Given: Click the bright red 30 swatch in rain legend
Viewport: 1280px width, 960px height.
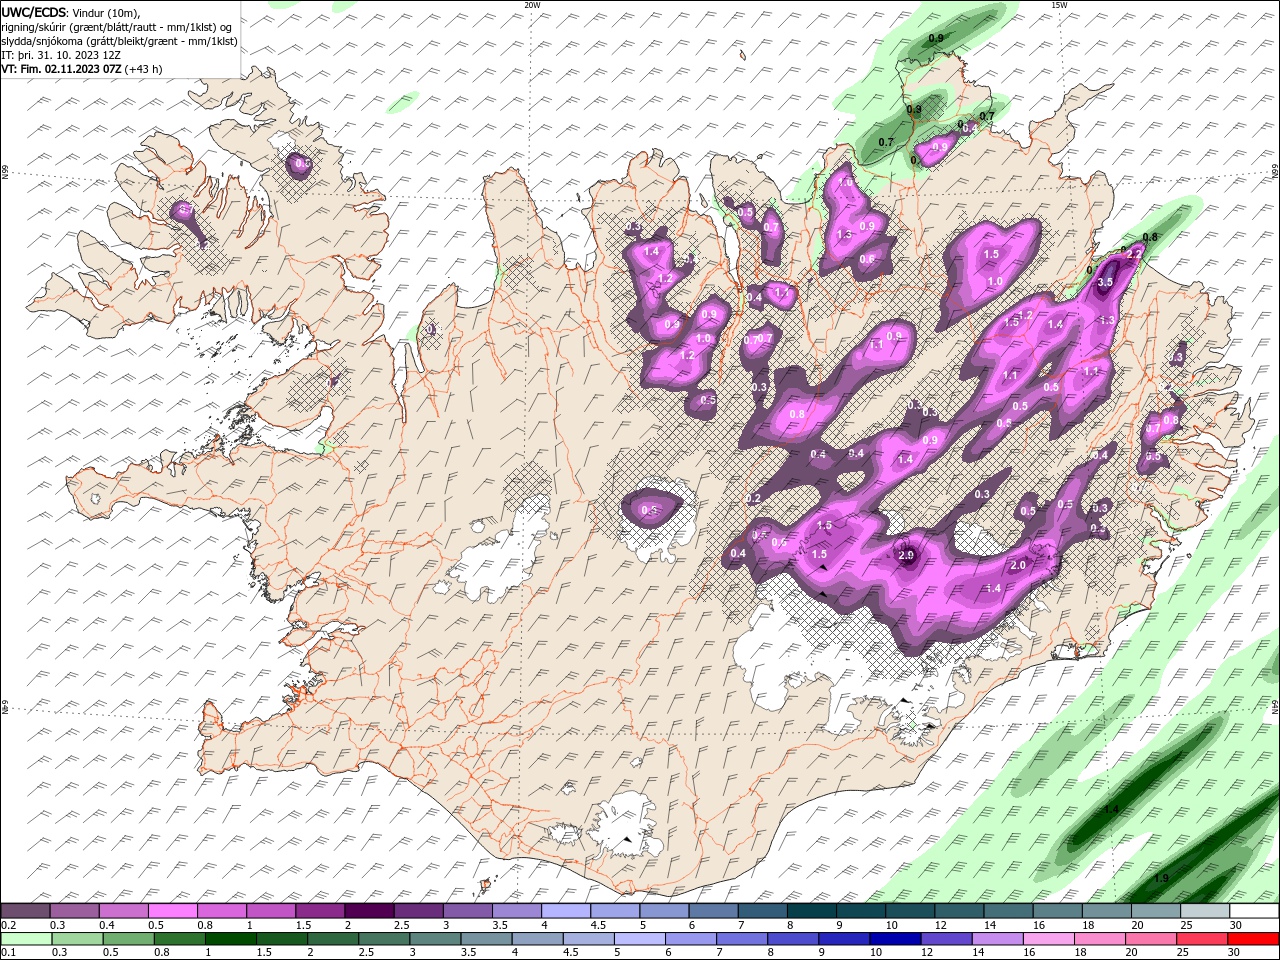Looking at the screenshot, I should click(1254, 939).
